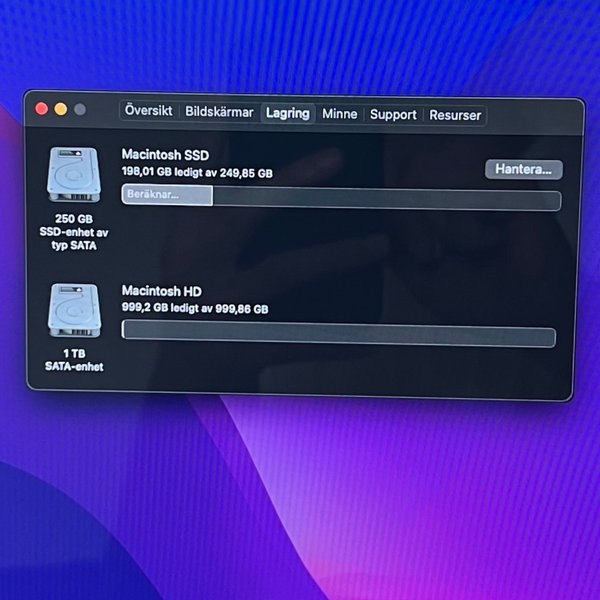600x600 pixels.
Task: Show the Resurser tab
Action: coord(455,115)
